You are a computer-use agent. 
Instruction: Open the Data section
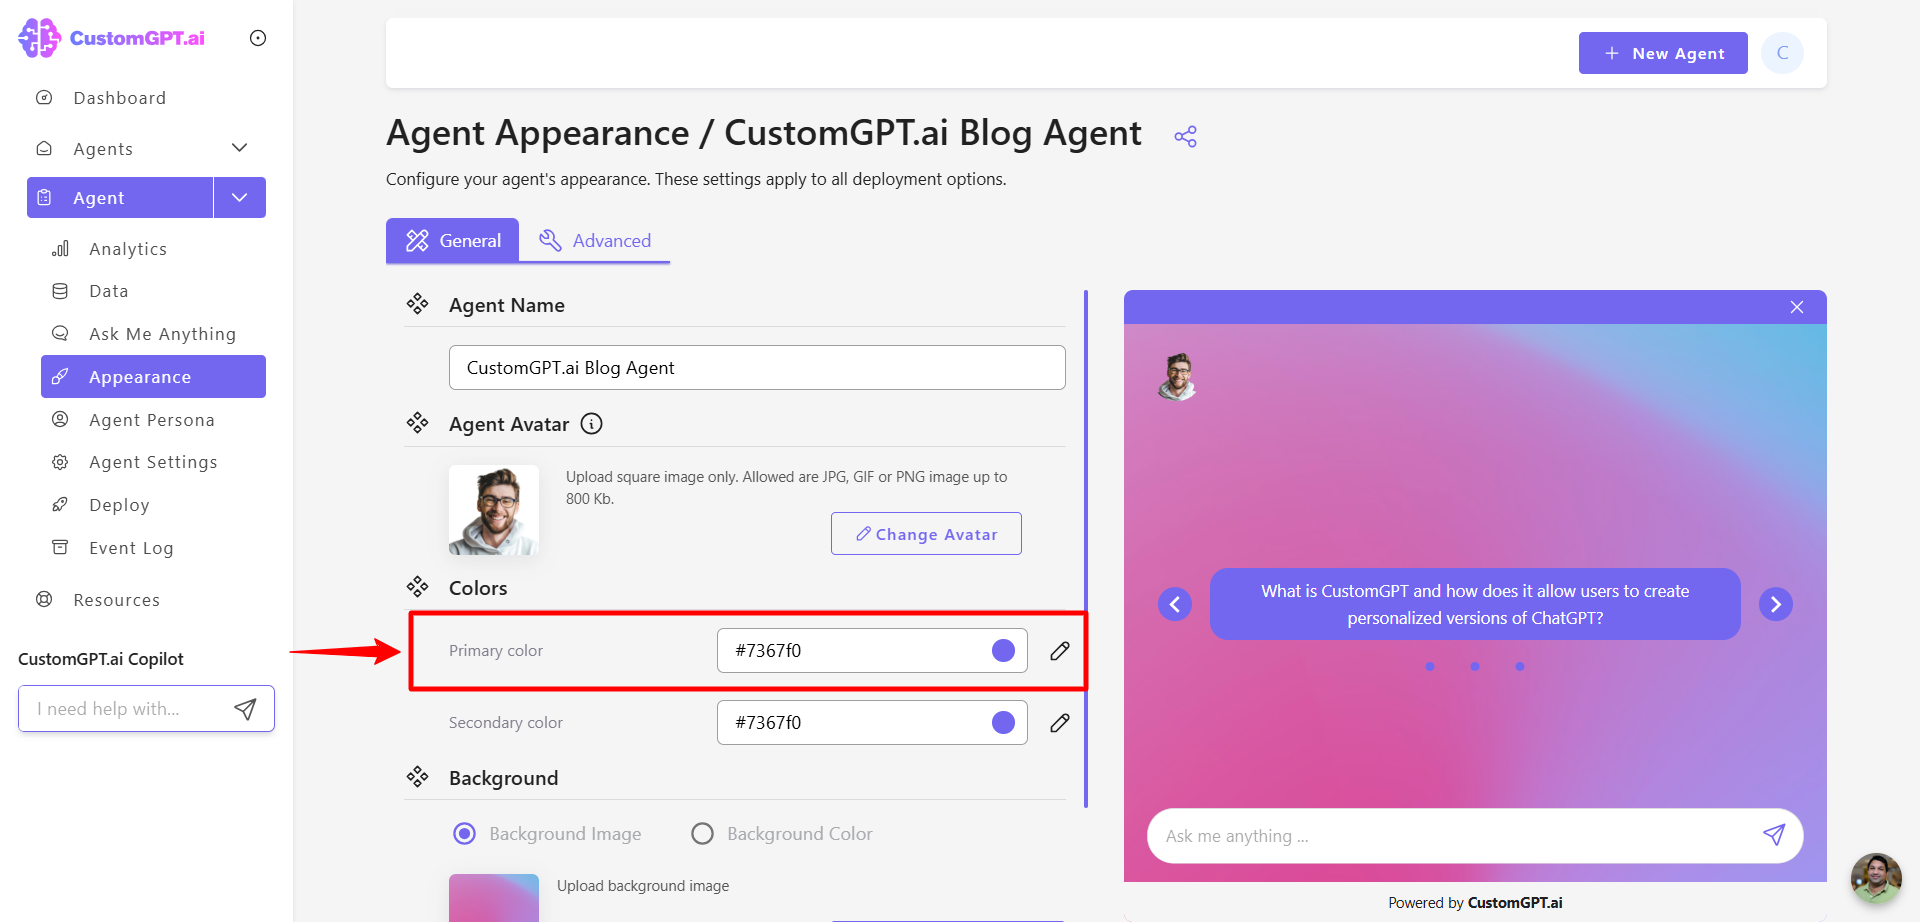pyautogui.click(x=109, y=291)
